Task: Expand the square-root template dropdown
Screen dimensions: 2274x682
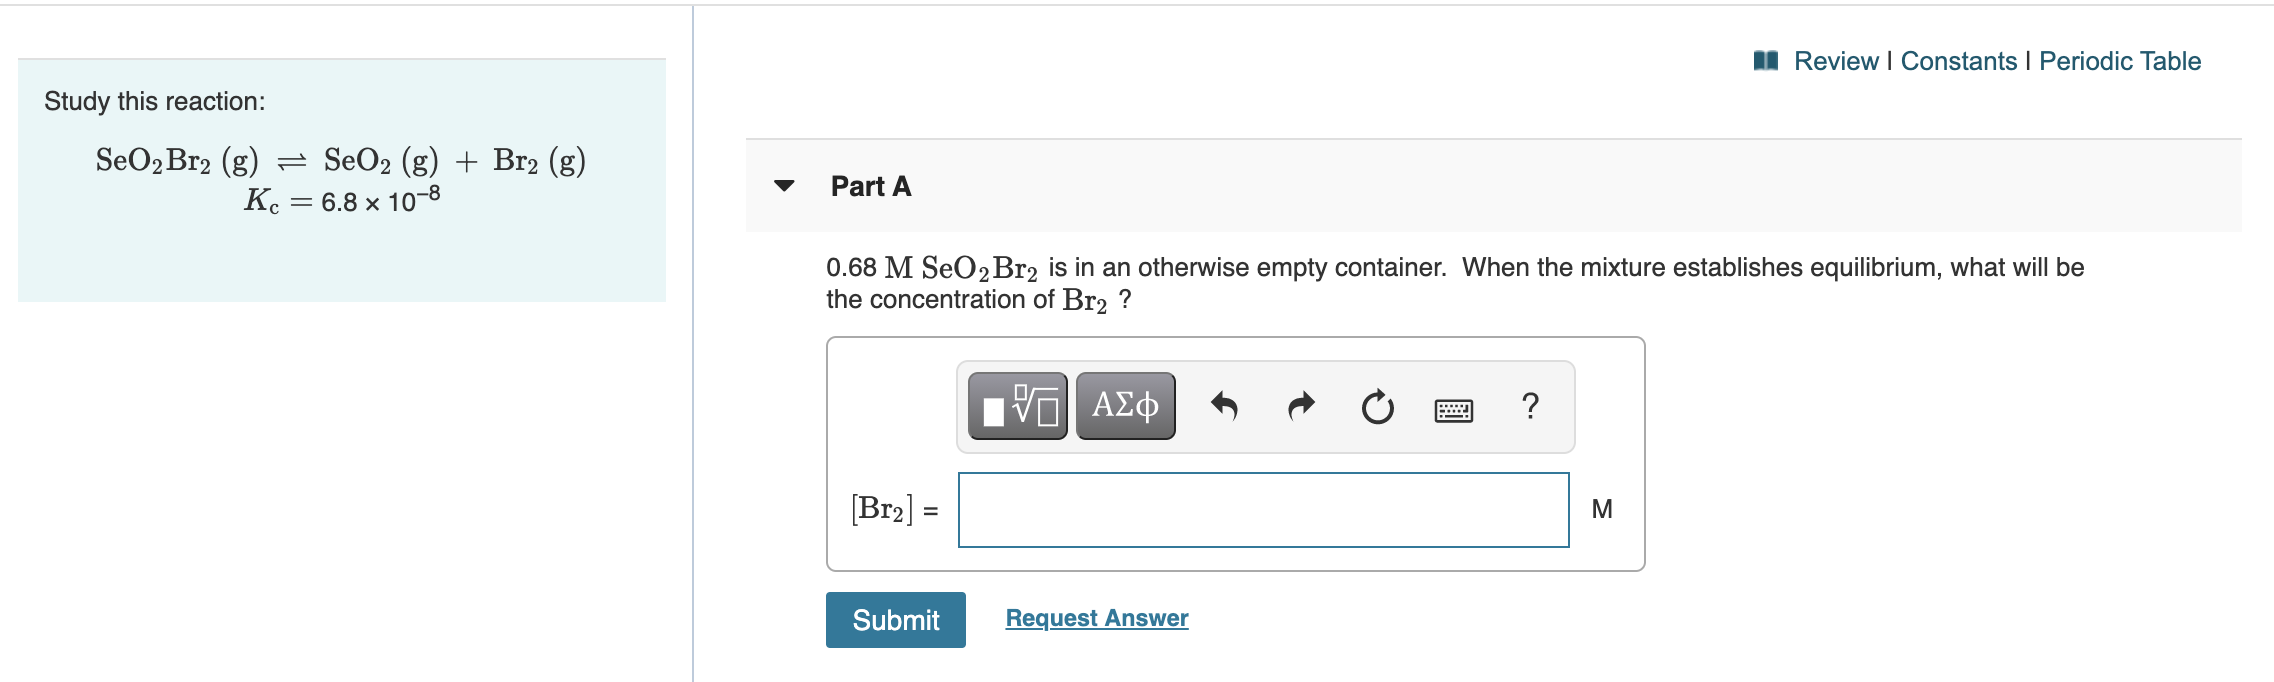Action: tap(1015, 405)
